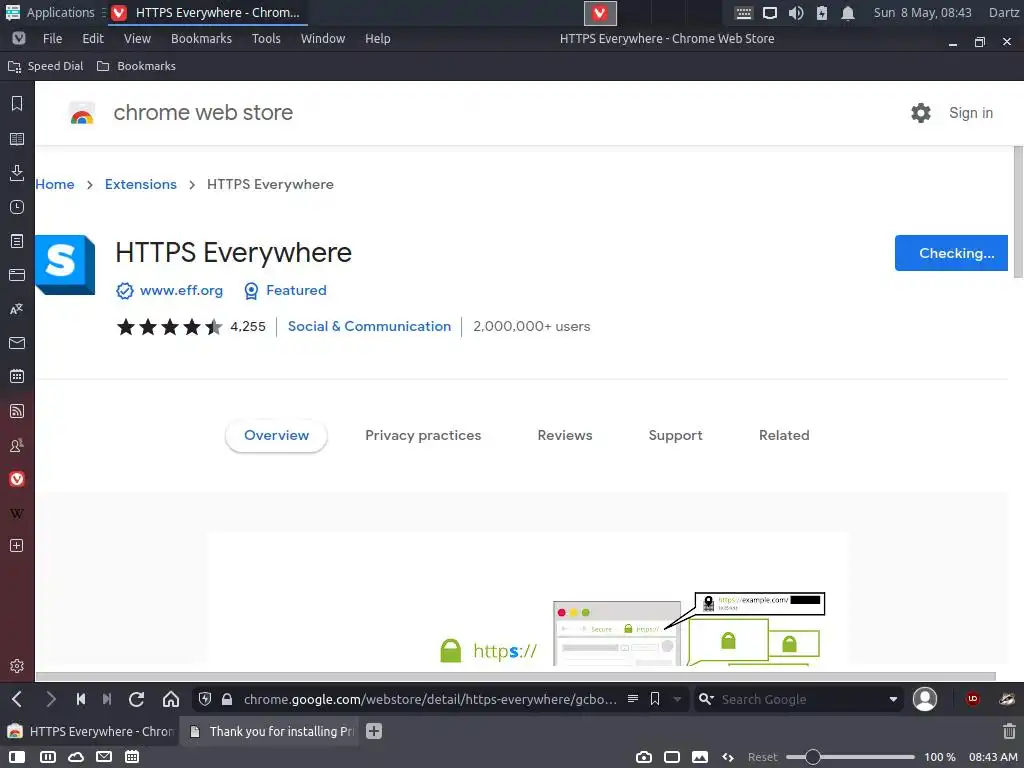
Task: Open the History panel clock icon
Action: (x=17, y=207)
